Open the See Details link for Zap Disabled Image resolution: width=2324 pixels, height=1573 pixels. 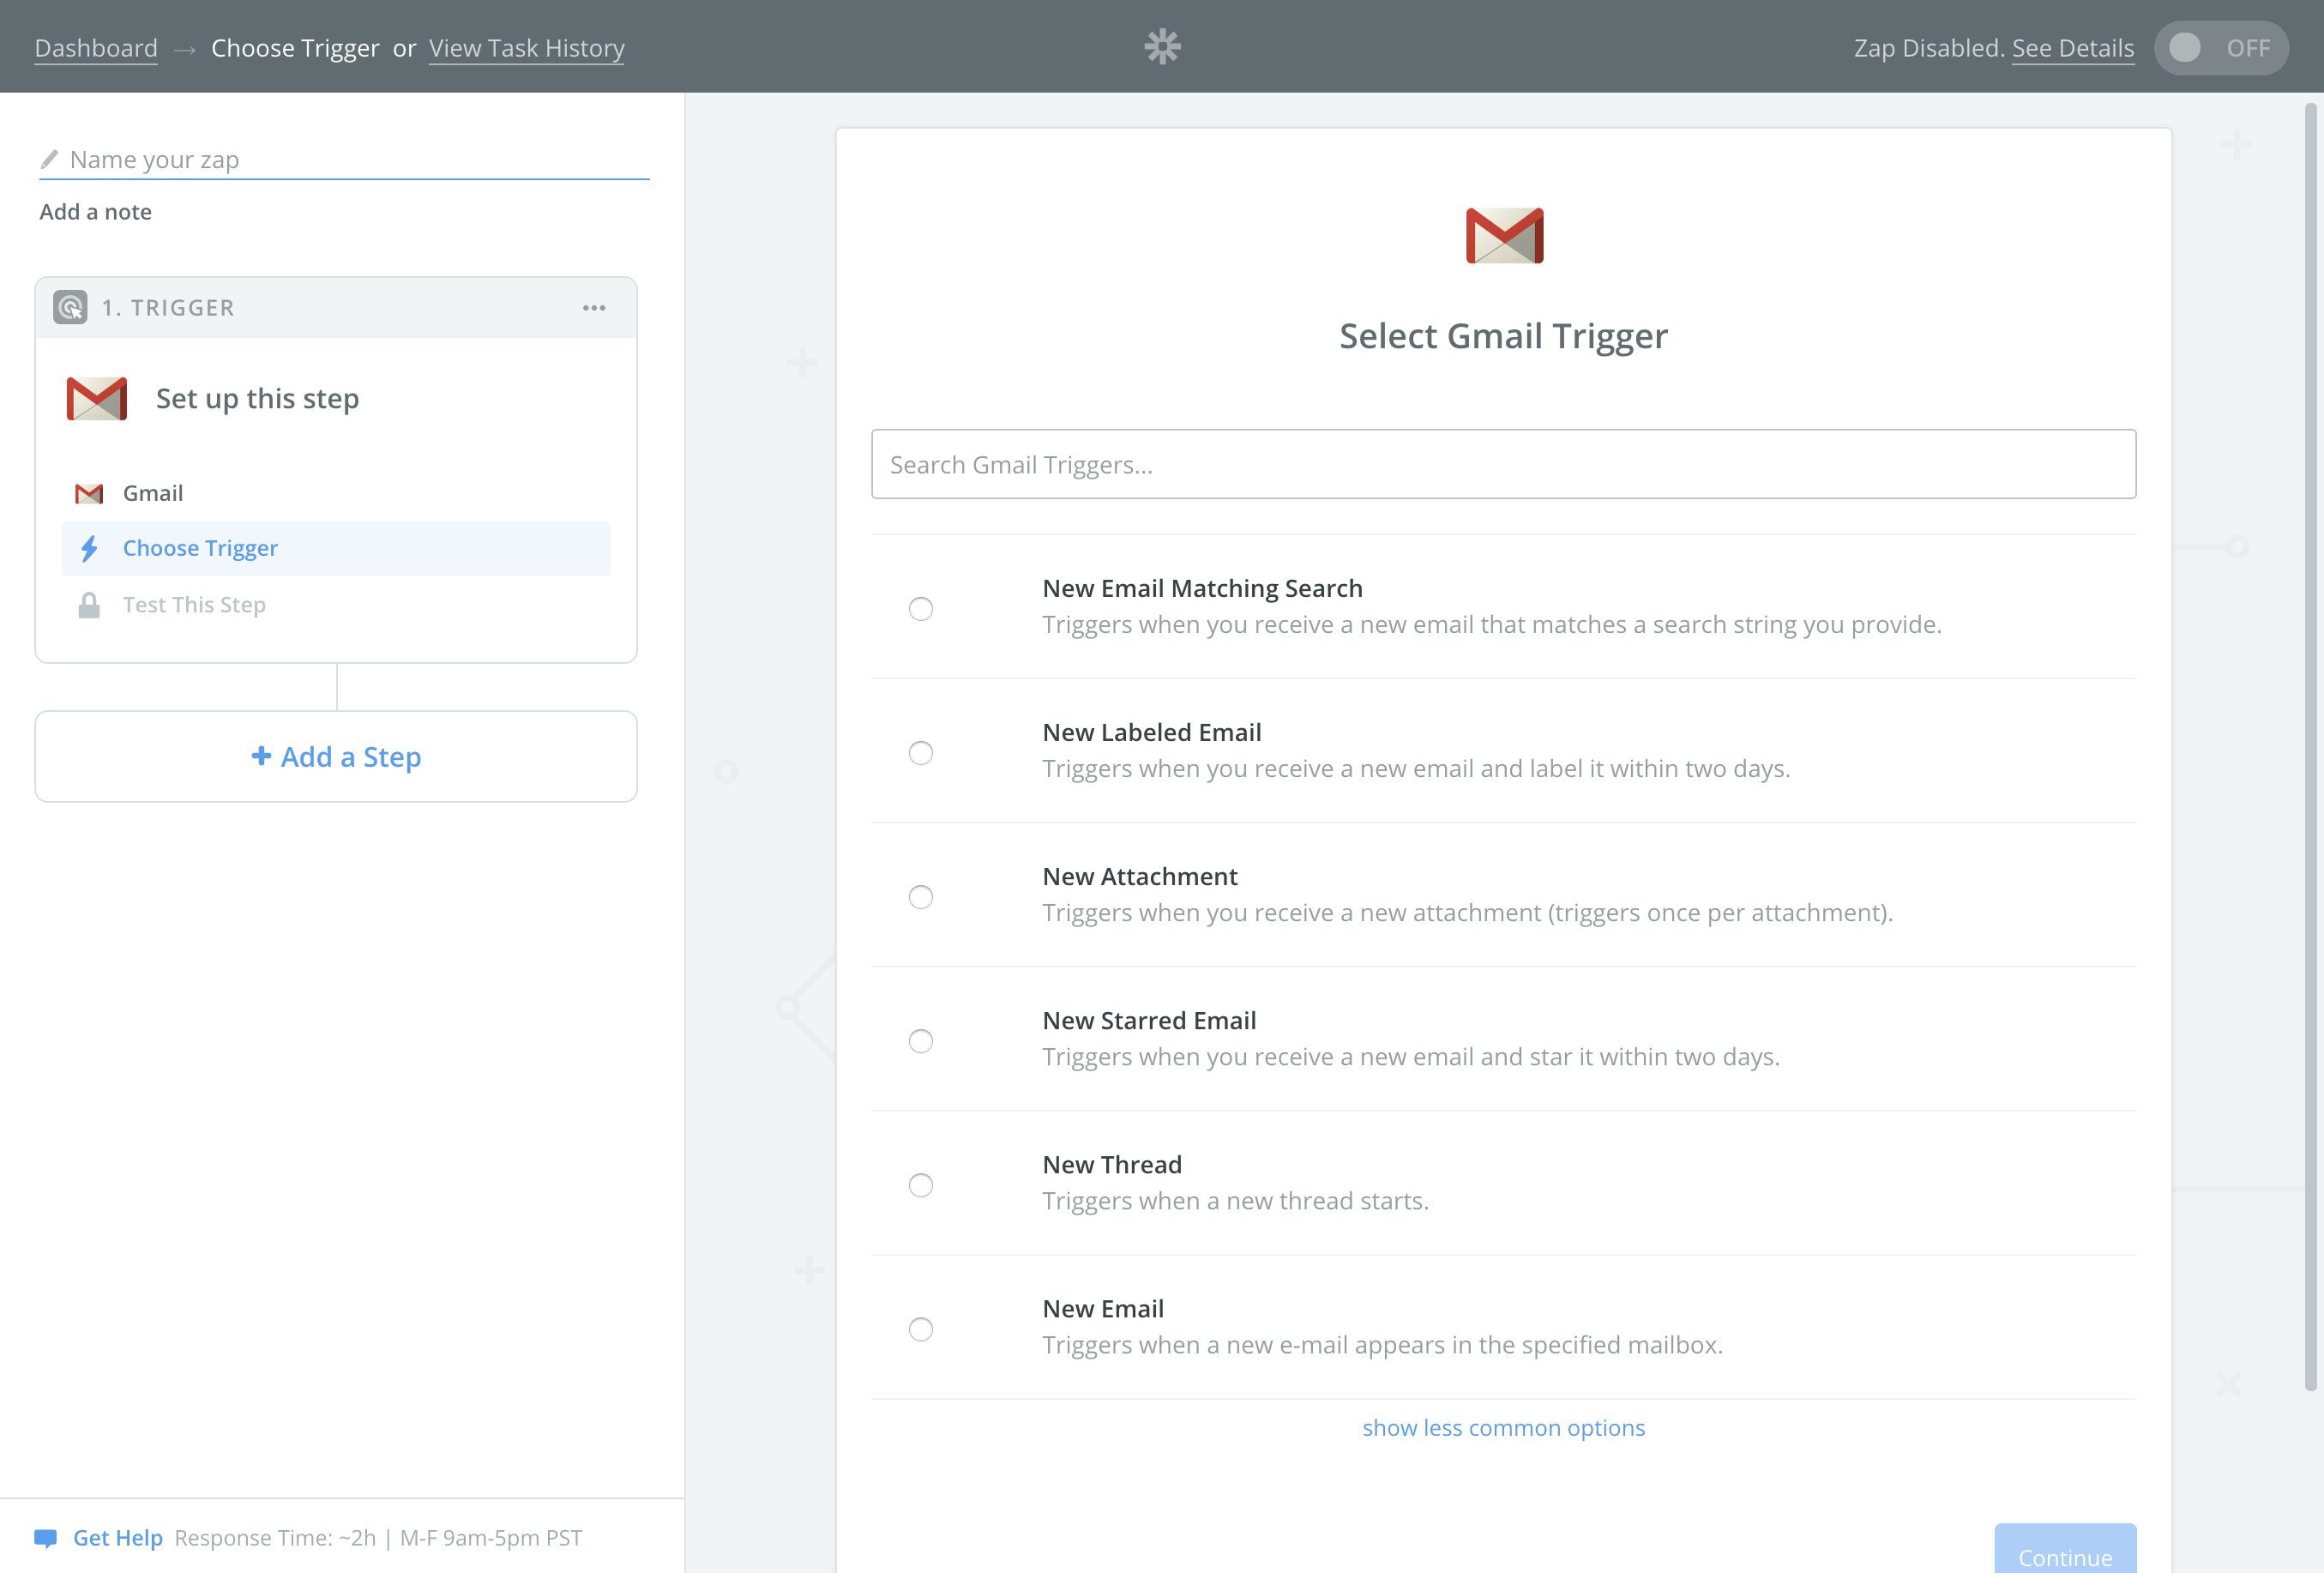(2072, 47)
